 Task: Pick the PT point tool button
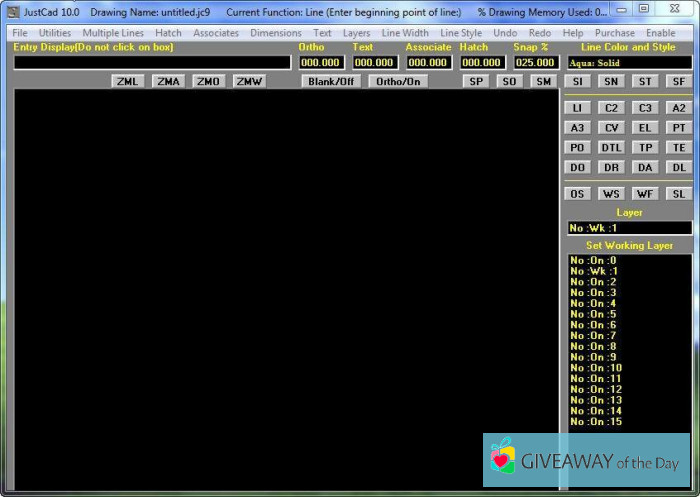[x=678, y=127]
